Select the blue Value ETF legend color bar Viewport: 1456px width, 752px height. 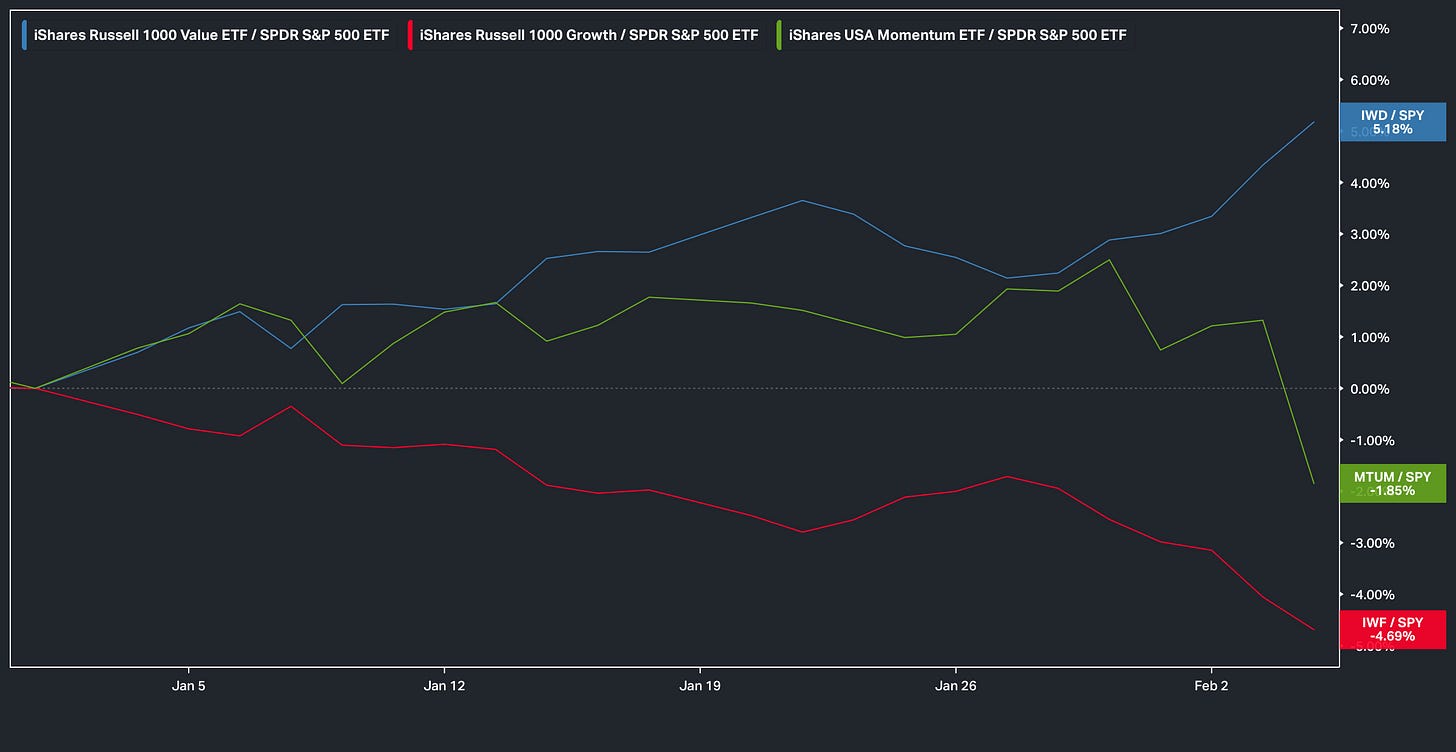24,35
